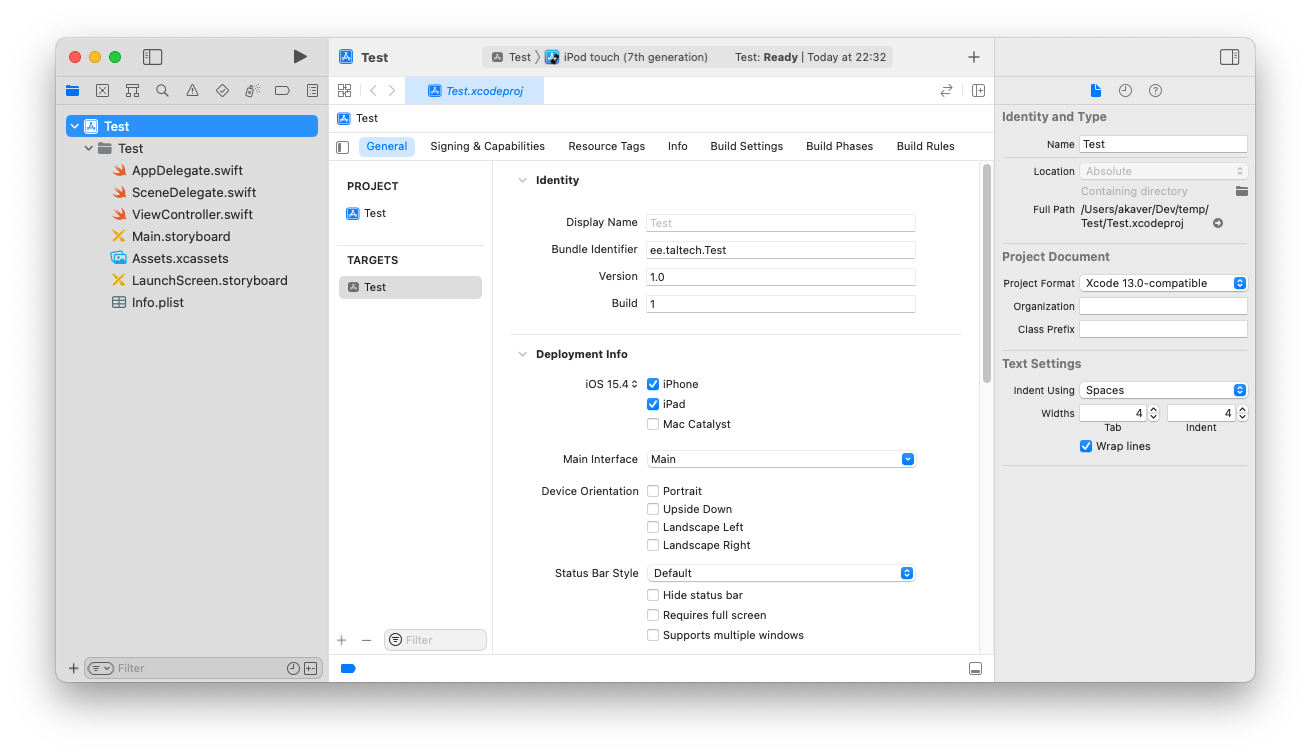1311x756 pixels.
Task: Switch to Signing & Capabilities tab
Action: pos(488,146)
